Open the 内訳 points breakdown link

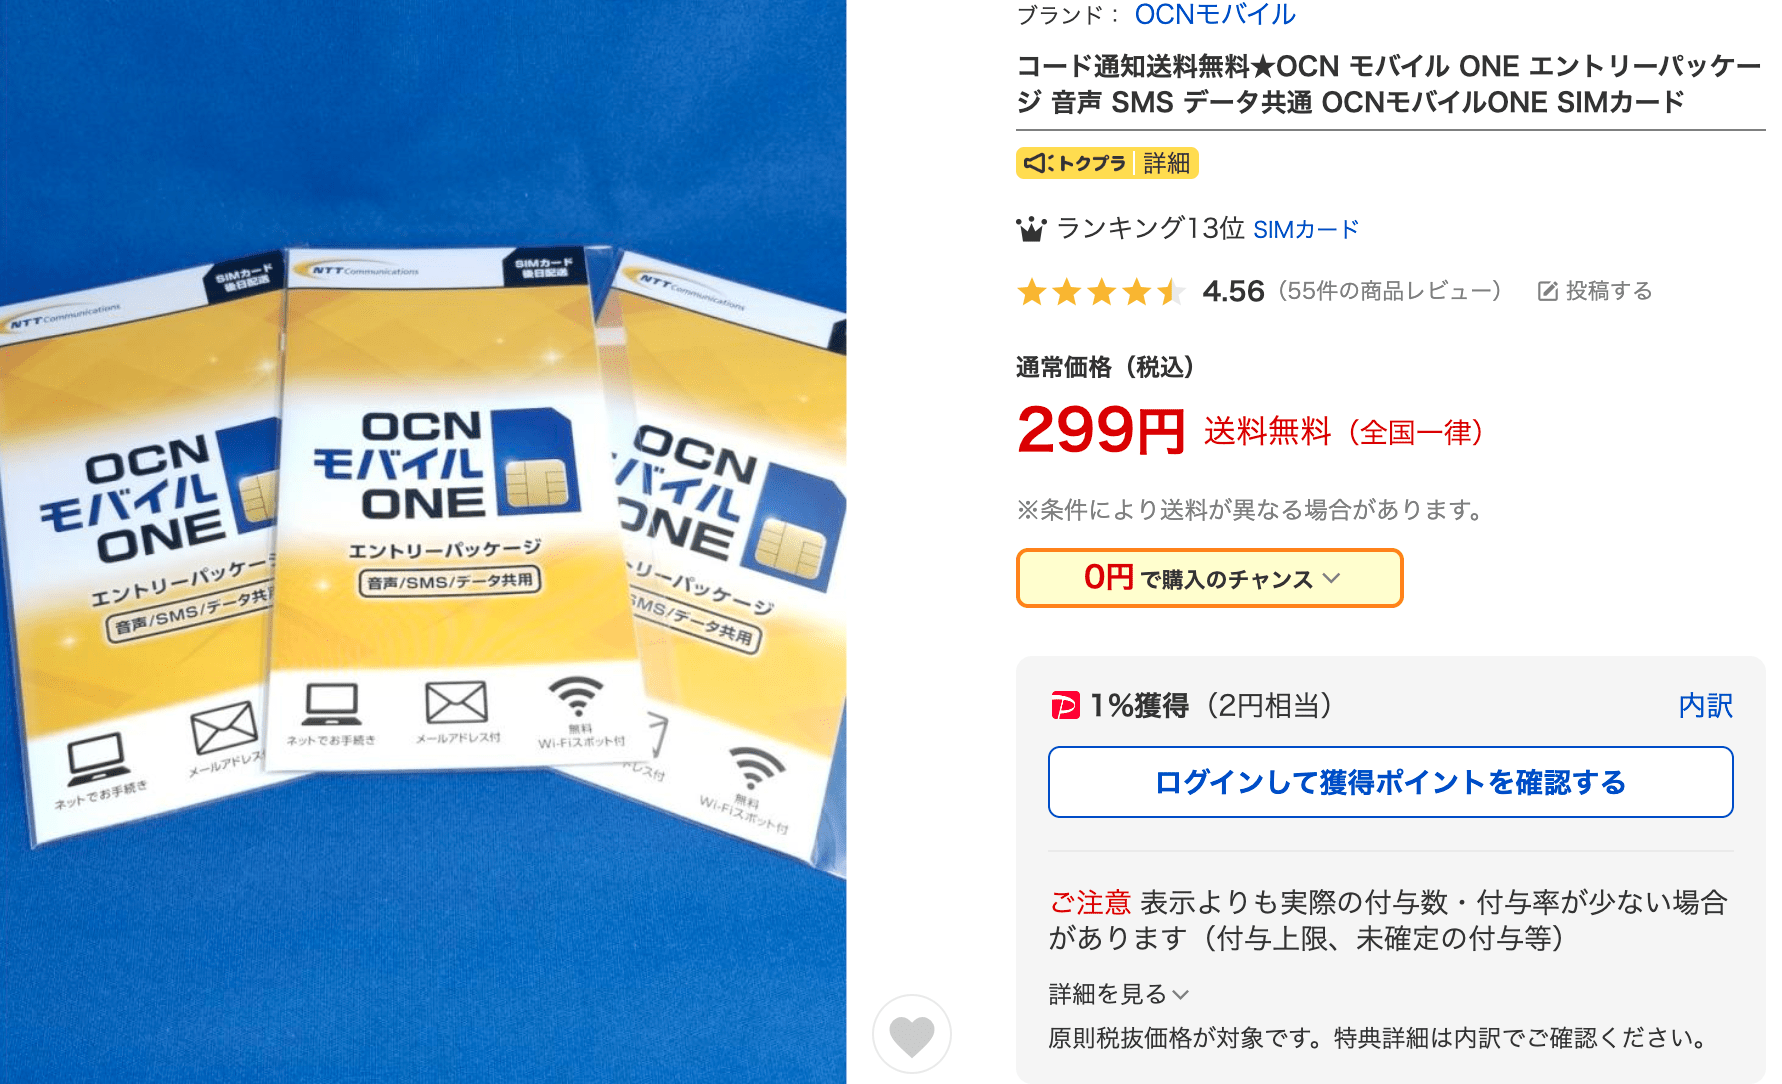click(x=1705, y=706)
